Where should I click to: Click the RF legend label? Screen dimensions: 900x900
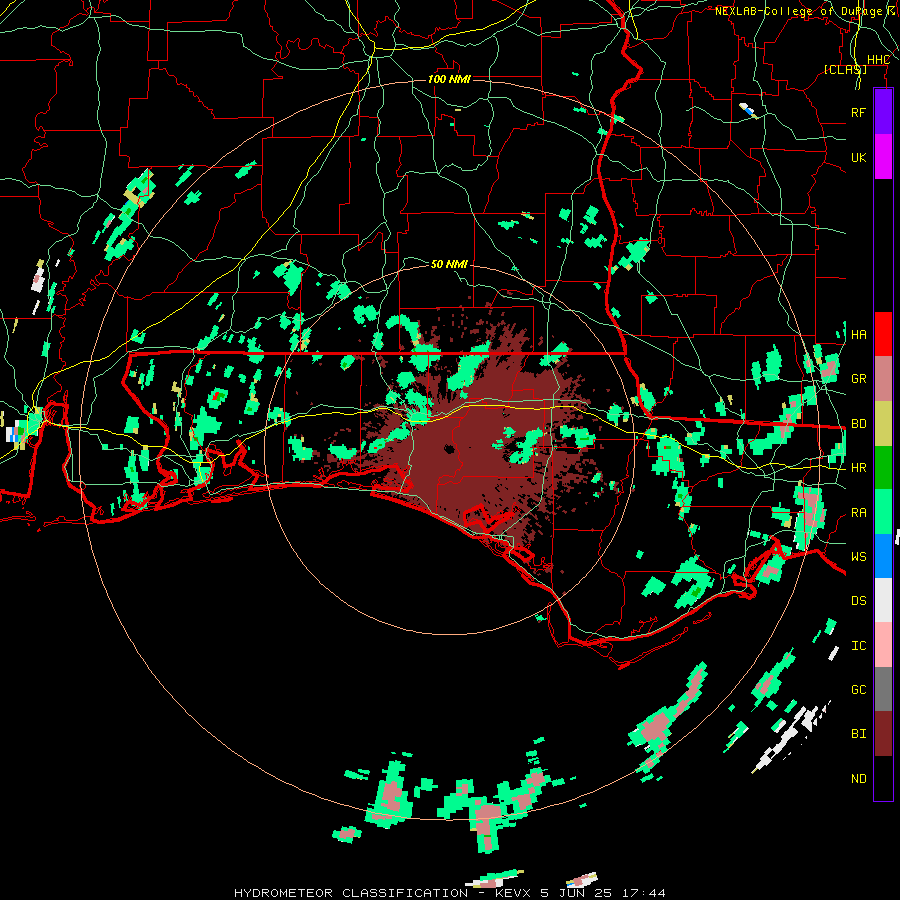pos(858,112)
